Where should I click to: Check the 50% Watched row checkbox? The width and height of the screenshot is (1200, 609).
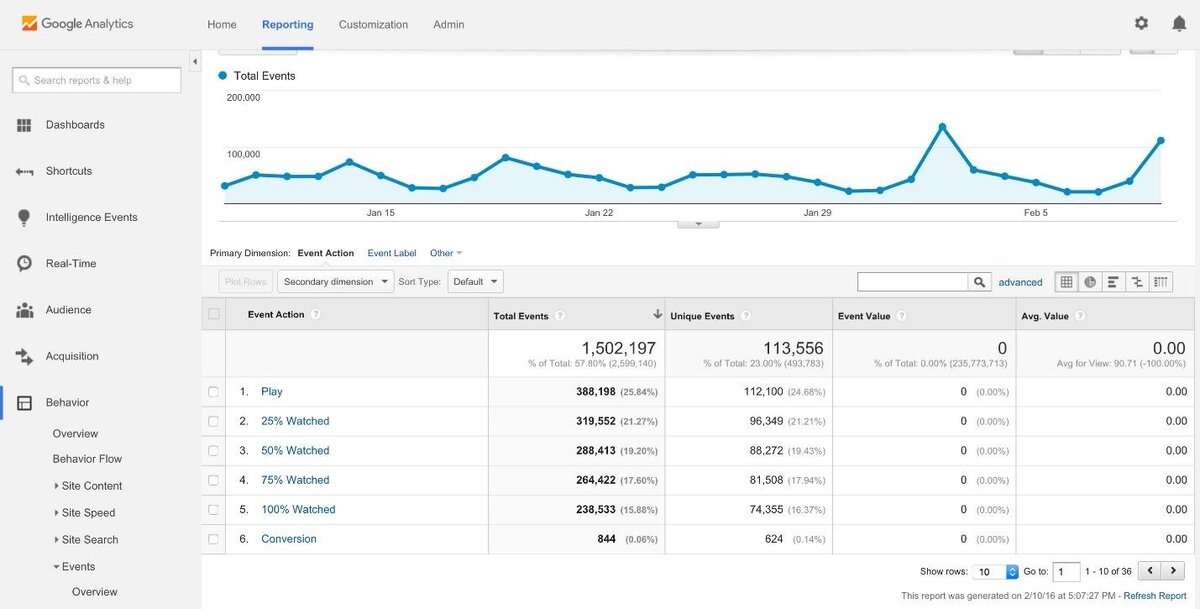[x=213, y=451]
